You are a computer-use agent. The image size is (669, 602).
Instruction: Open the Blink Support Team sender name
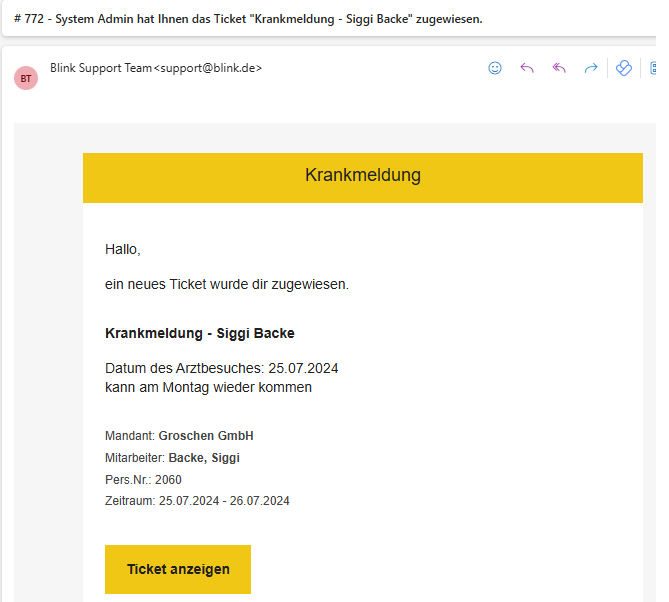(100, 68)
